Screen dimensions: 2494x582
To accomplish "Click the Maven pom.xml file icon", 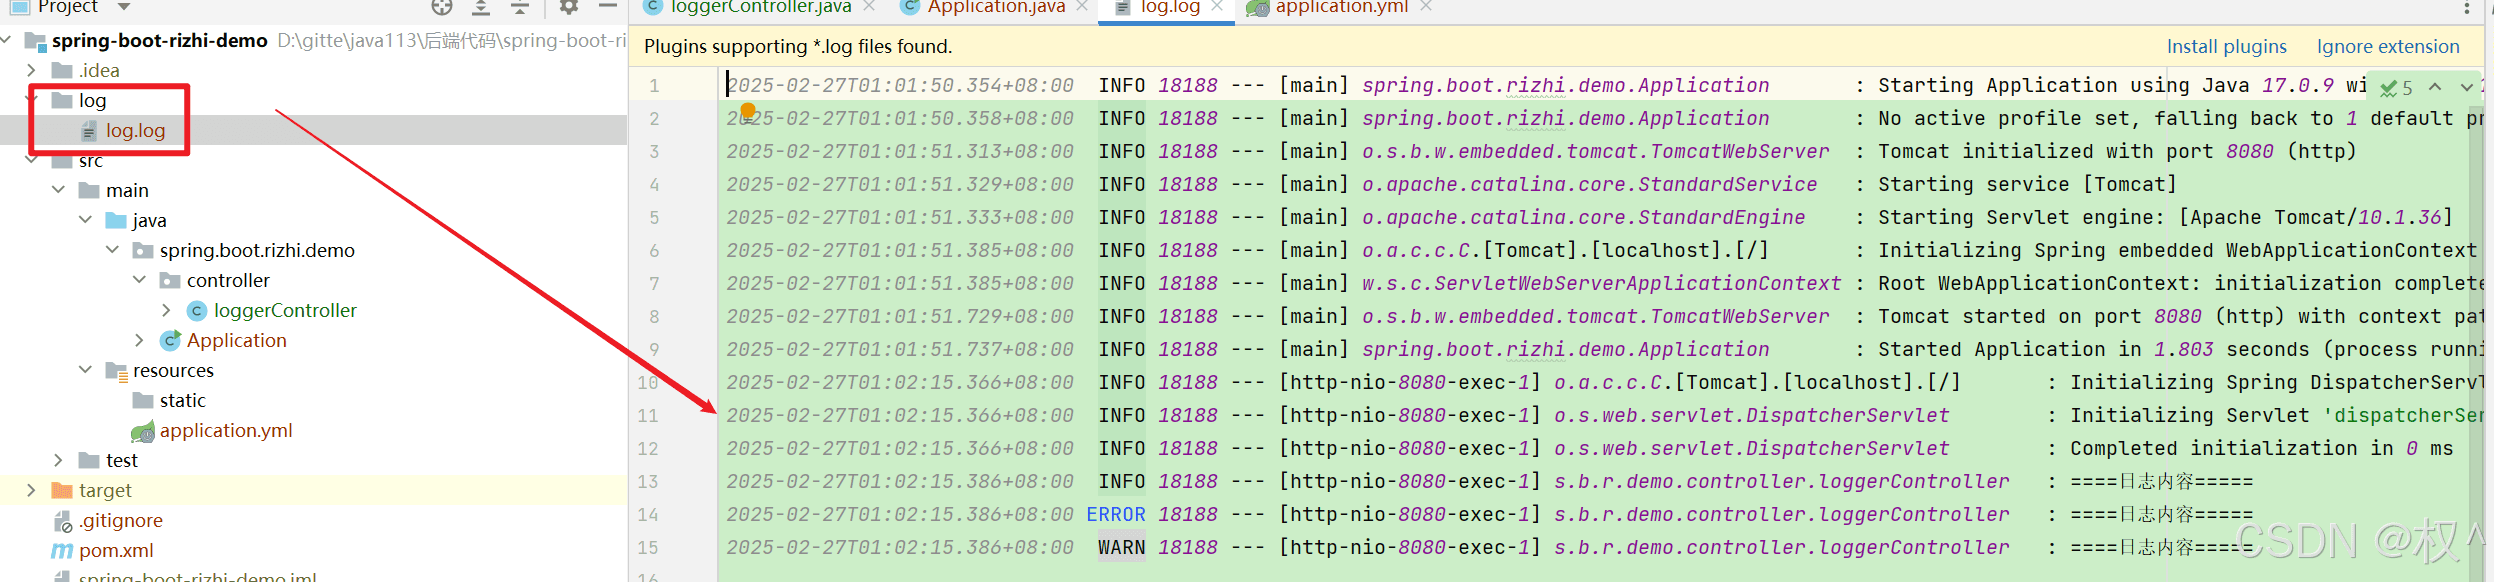I will coord(62,550).
